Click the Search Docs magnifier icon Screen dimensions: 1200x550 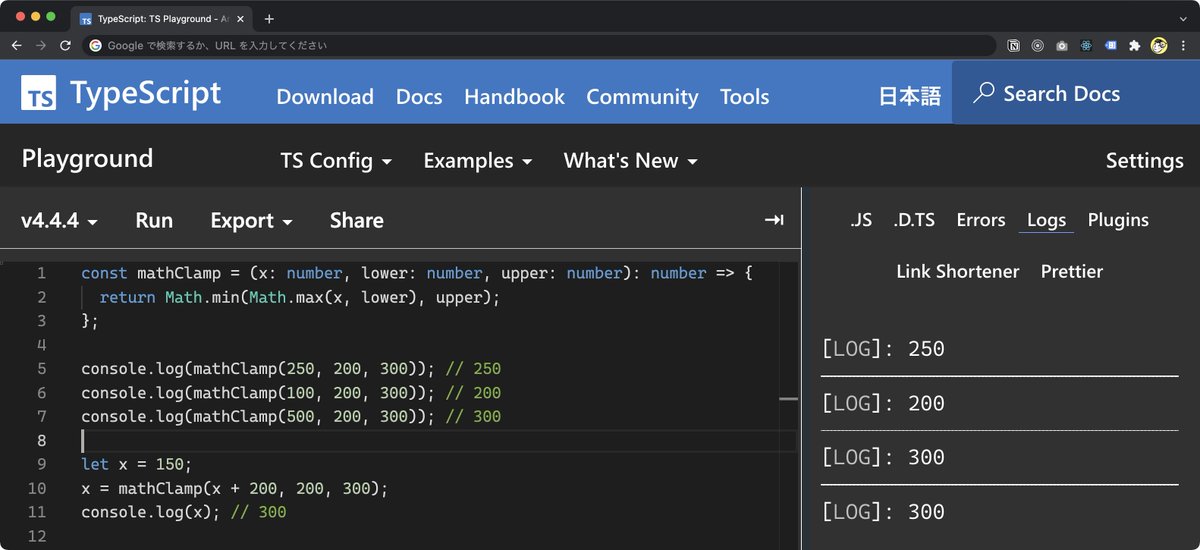click(x=984, y=93)
